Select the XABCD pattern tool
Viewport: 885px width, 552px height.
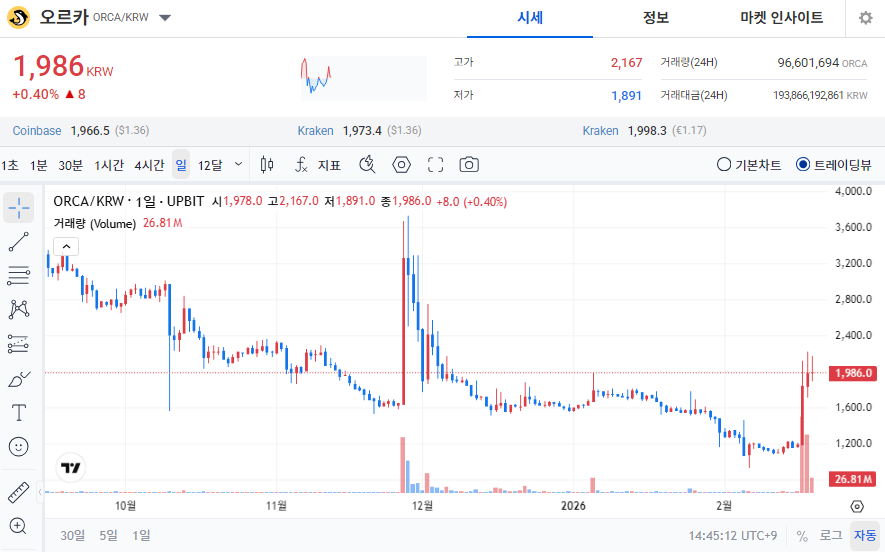pos(19,309)
